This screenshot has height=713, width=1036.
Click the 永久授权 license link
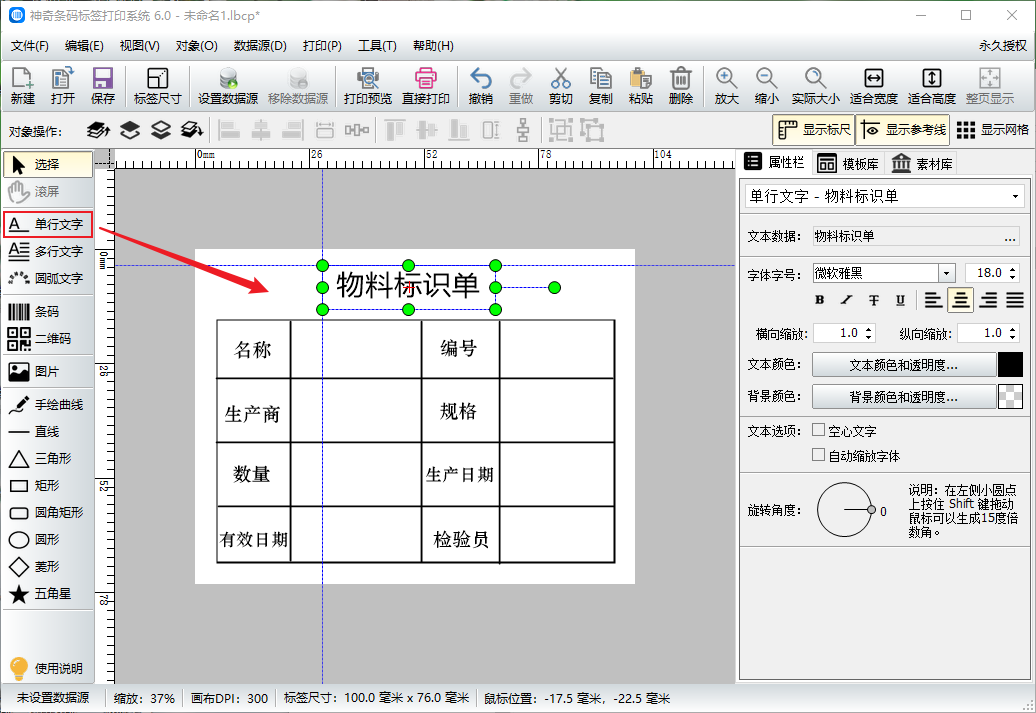(x=1003, y=46)
